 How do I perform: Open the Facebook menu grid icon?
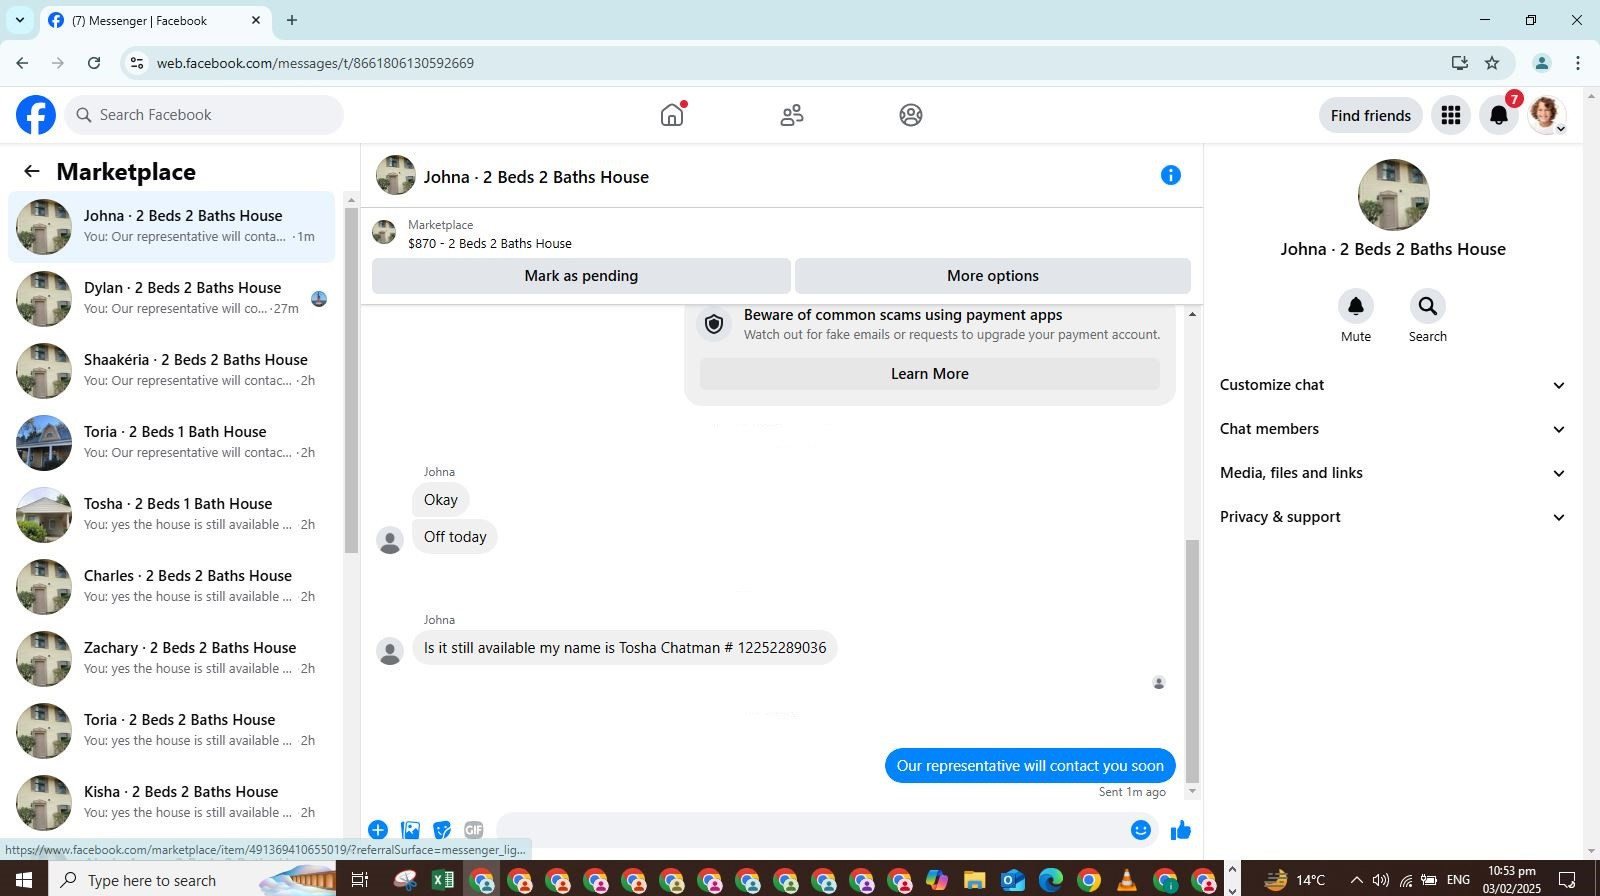pos(1451,115)
